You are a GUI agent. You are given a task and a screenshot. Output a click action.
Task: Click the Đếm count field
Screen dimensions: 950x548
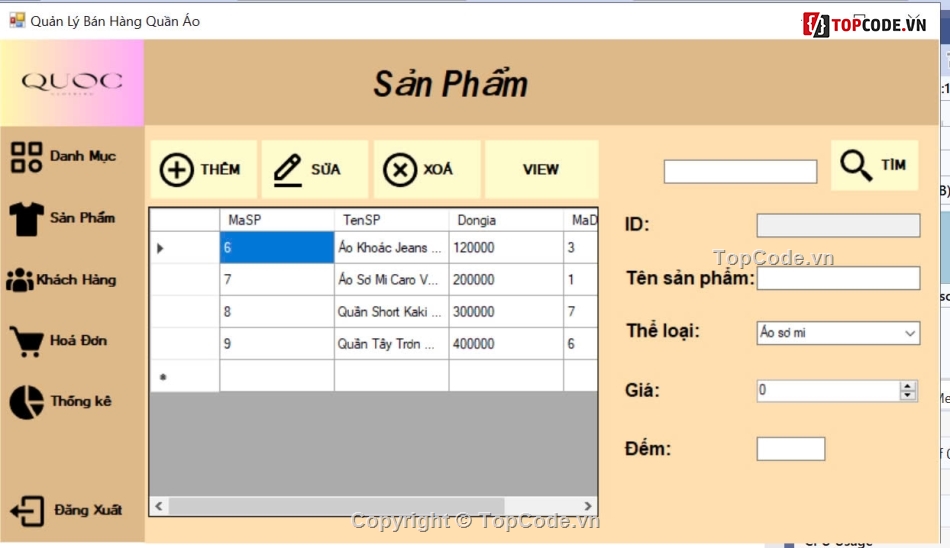[790, 449]
